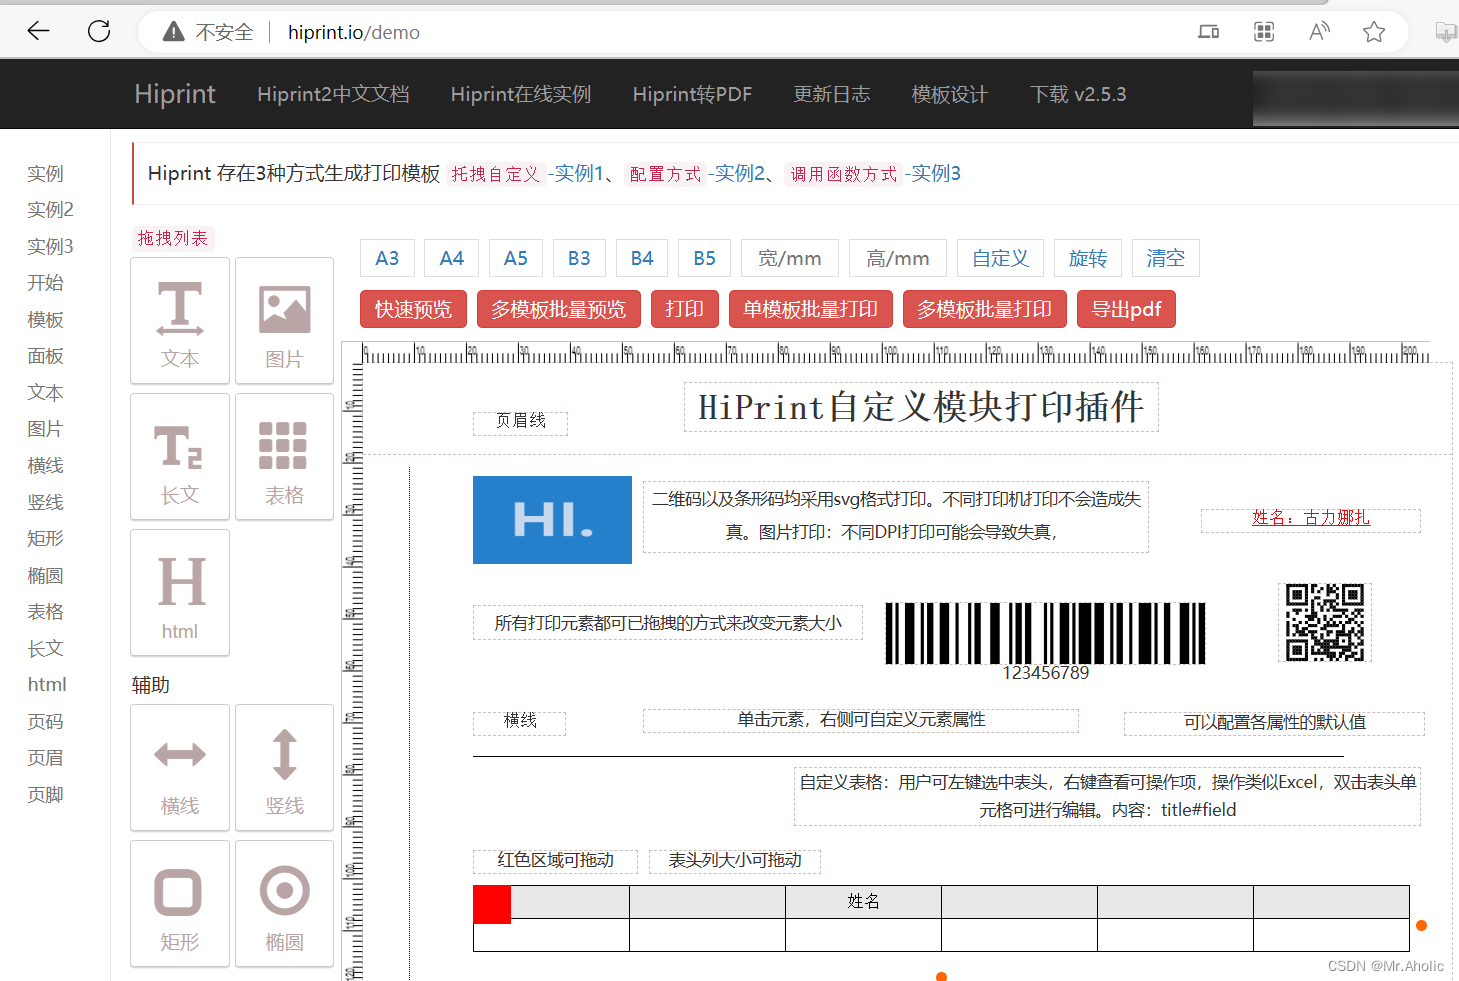Select 页码 in left sidebar
Viewport: 1459px width, 981px height.
[45, 721]
